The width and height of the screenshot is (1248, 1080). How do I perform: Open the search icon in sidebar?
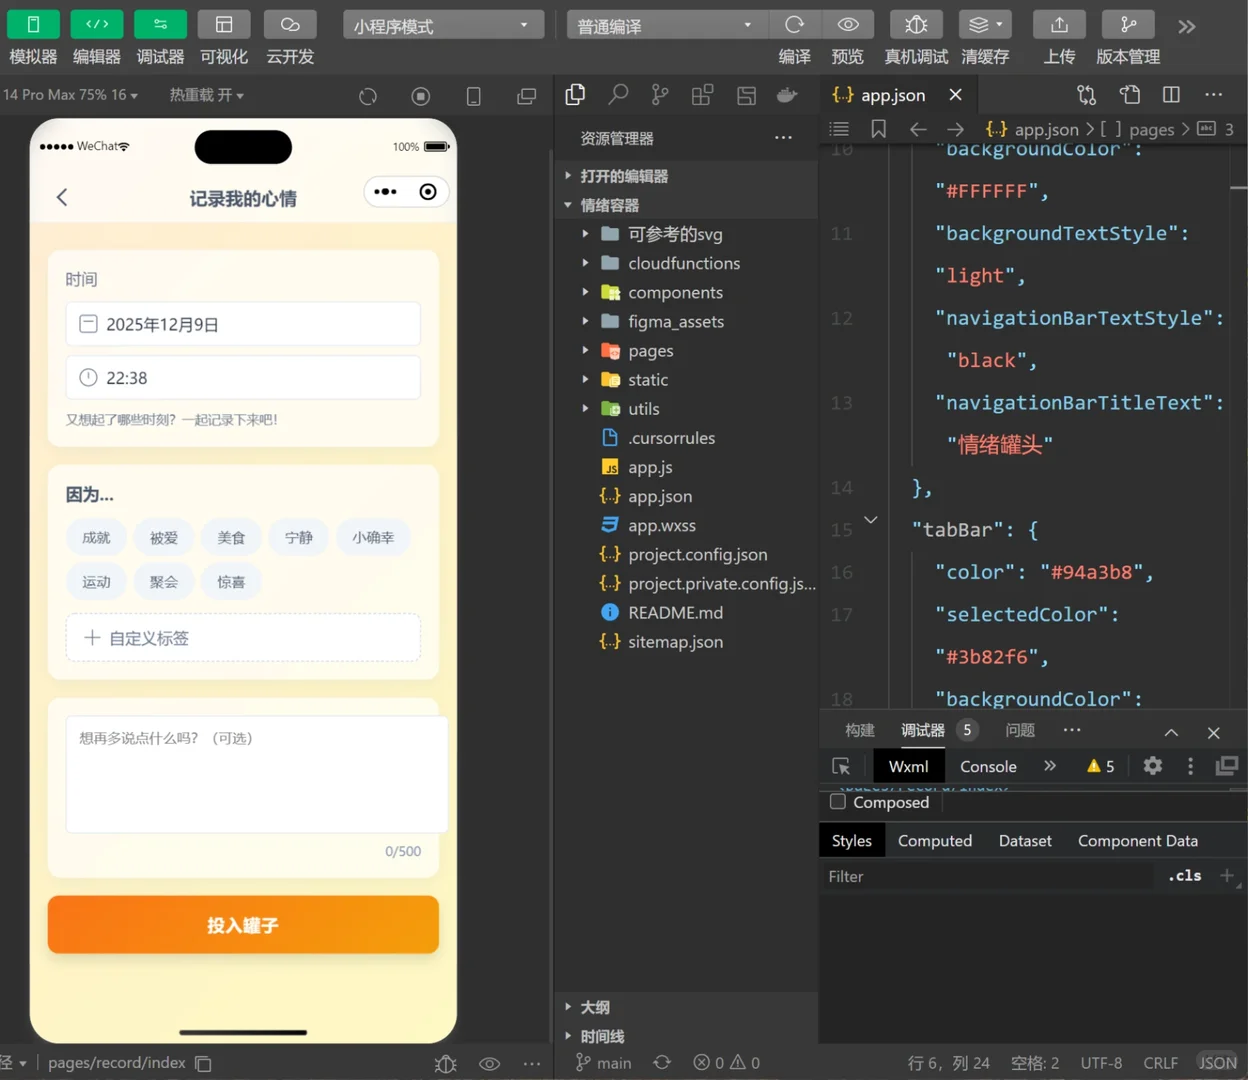(x=618, y=95)
